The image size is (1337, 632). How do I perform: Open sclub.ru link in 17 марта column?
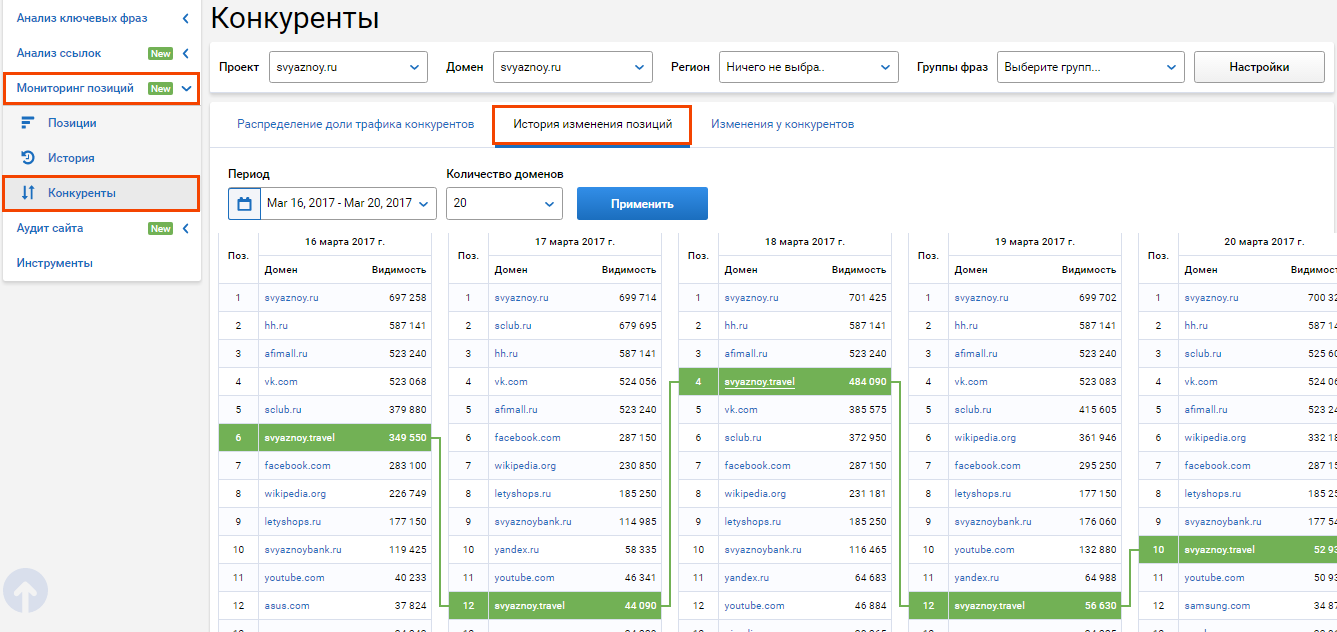click(512, 326)
